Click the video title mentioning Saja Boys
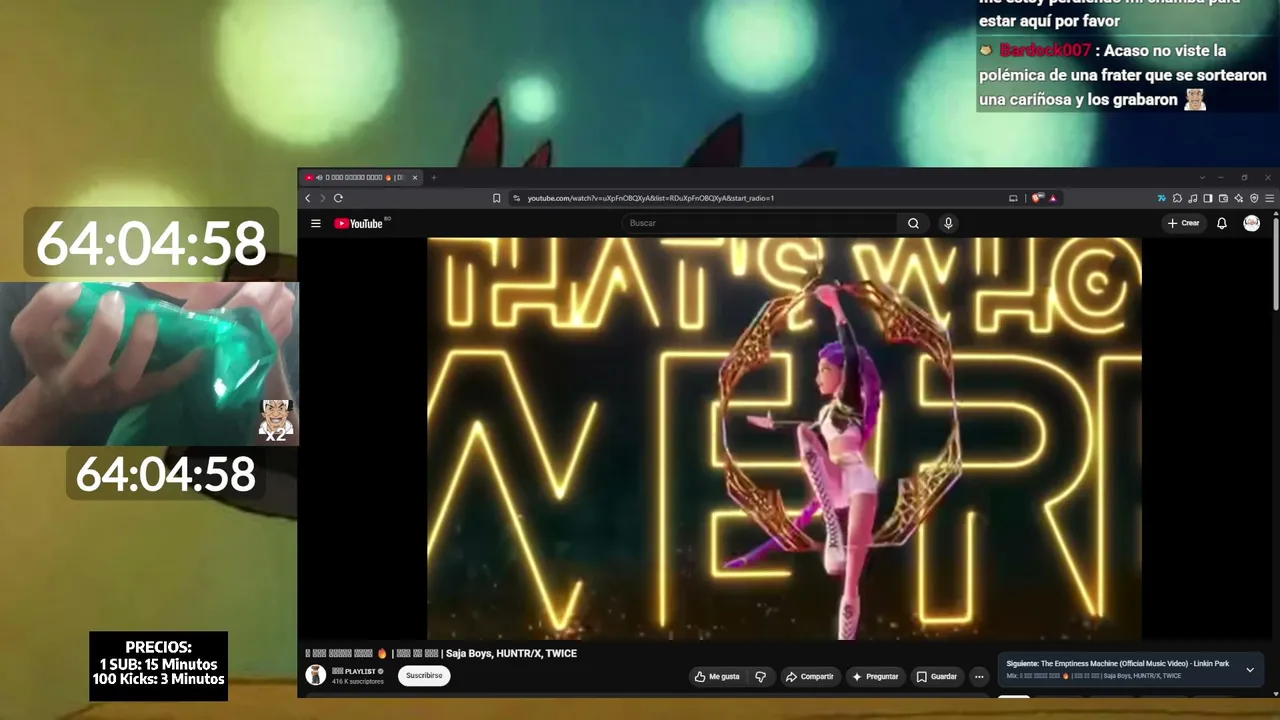Viewport: 1280px width, 720px height. click(x=441, y=653)
